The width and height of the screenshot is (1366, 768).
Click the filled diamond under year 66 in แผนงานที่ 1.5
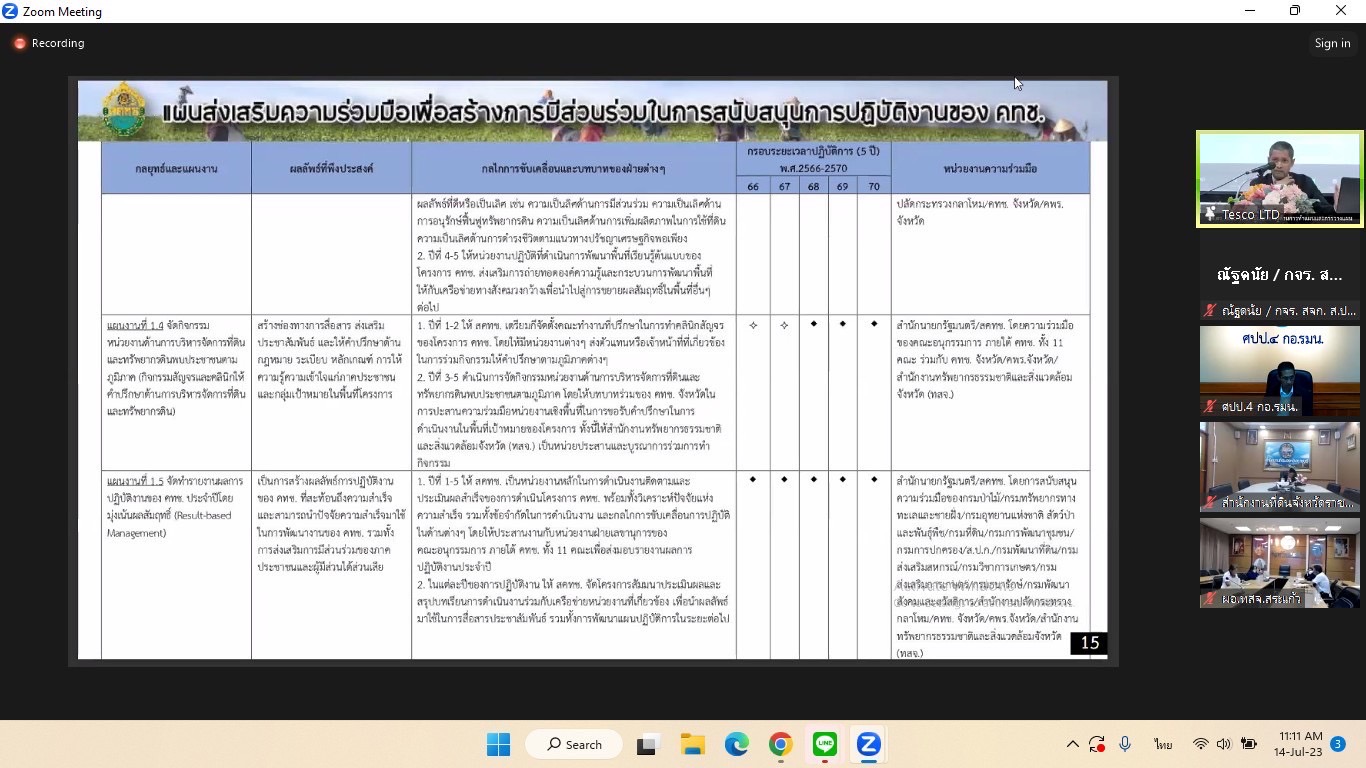click(x=753, y=479)
